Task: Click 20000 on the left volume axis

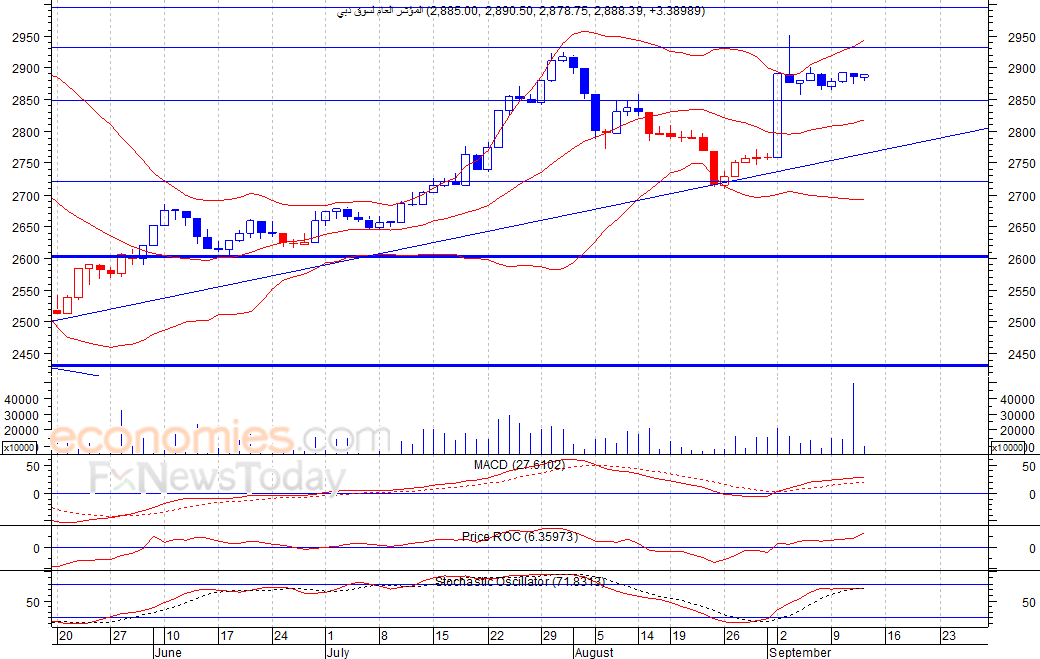Action: point(22,431)
